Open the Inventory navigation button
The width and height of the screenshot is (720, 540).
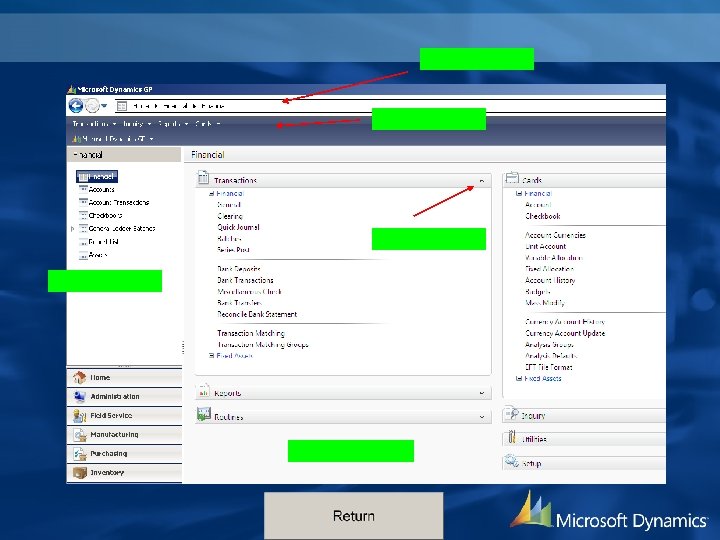coord(124,472)
